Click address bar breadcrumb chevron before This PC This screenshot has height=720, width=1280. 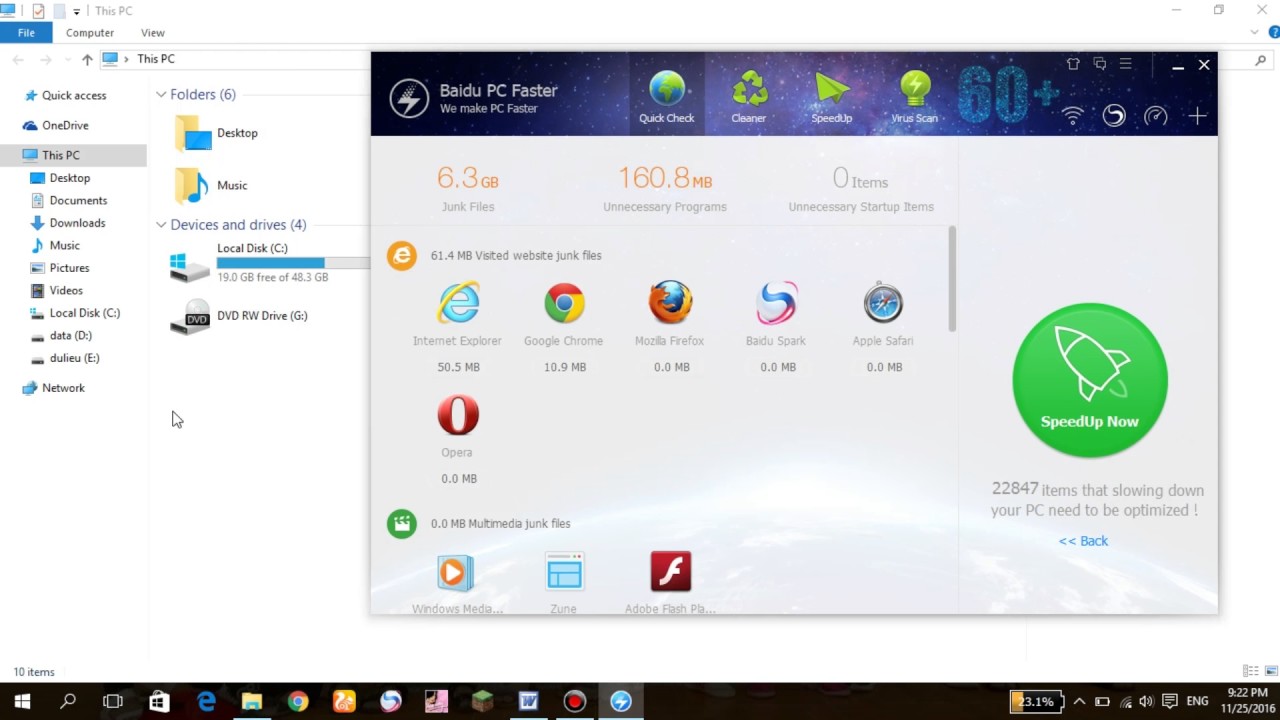coord(127,59)
